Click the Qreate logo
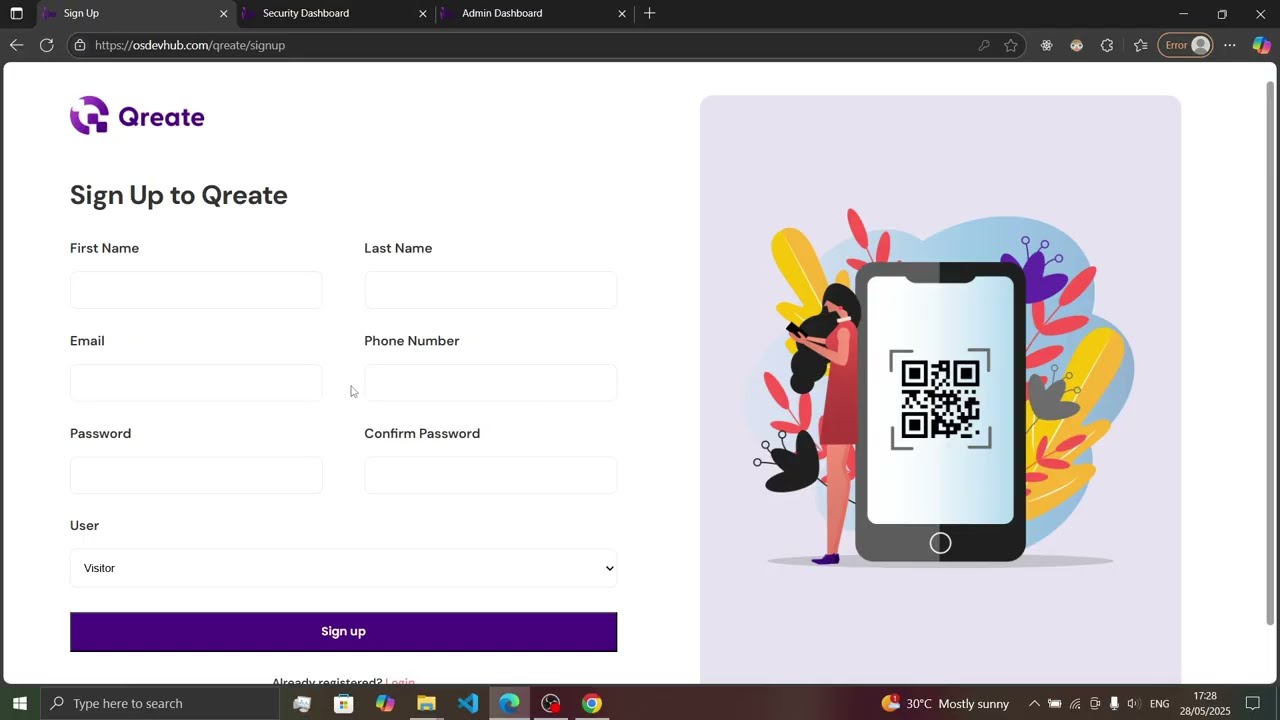This screenshot has width=1280, height=720. (137, 116)
